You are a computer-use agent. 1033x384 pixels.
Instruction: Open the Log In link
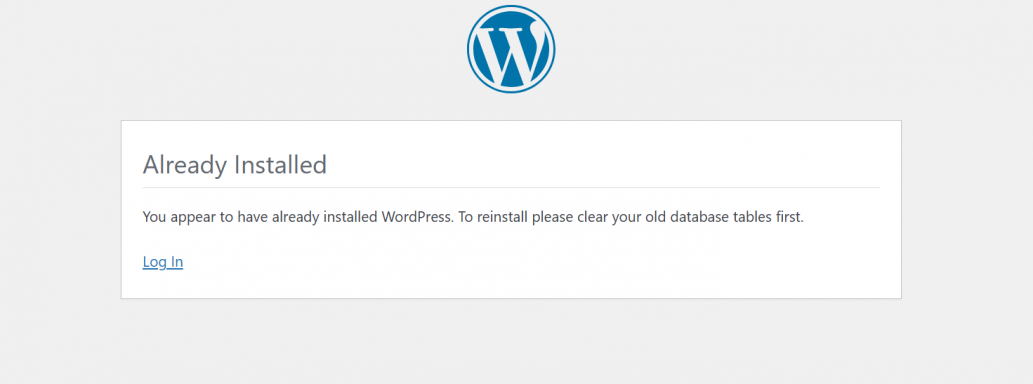click(163, 262)
